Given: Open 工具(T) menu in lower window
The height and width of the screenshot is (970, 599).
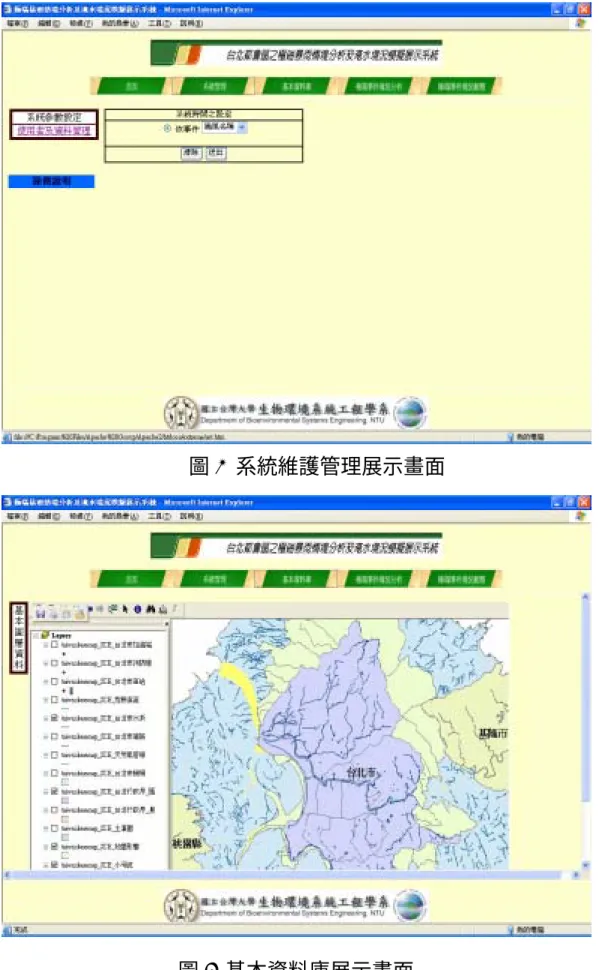Looking at the screenshot, I should click(160, 516).
